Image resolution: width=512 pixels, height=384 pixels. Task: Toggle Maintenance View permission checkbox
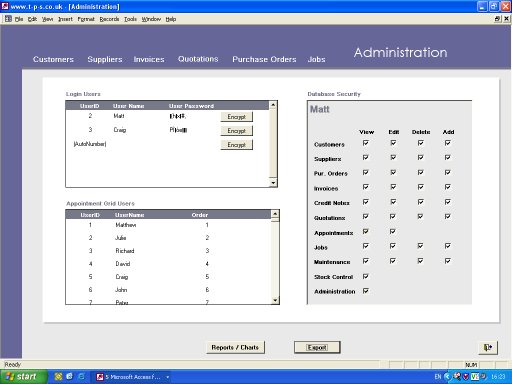pyautogui.click(x=366, y=261)
